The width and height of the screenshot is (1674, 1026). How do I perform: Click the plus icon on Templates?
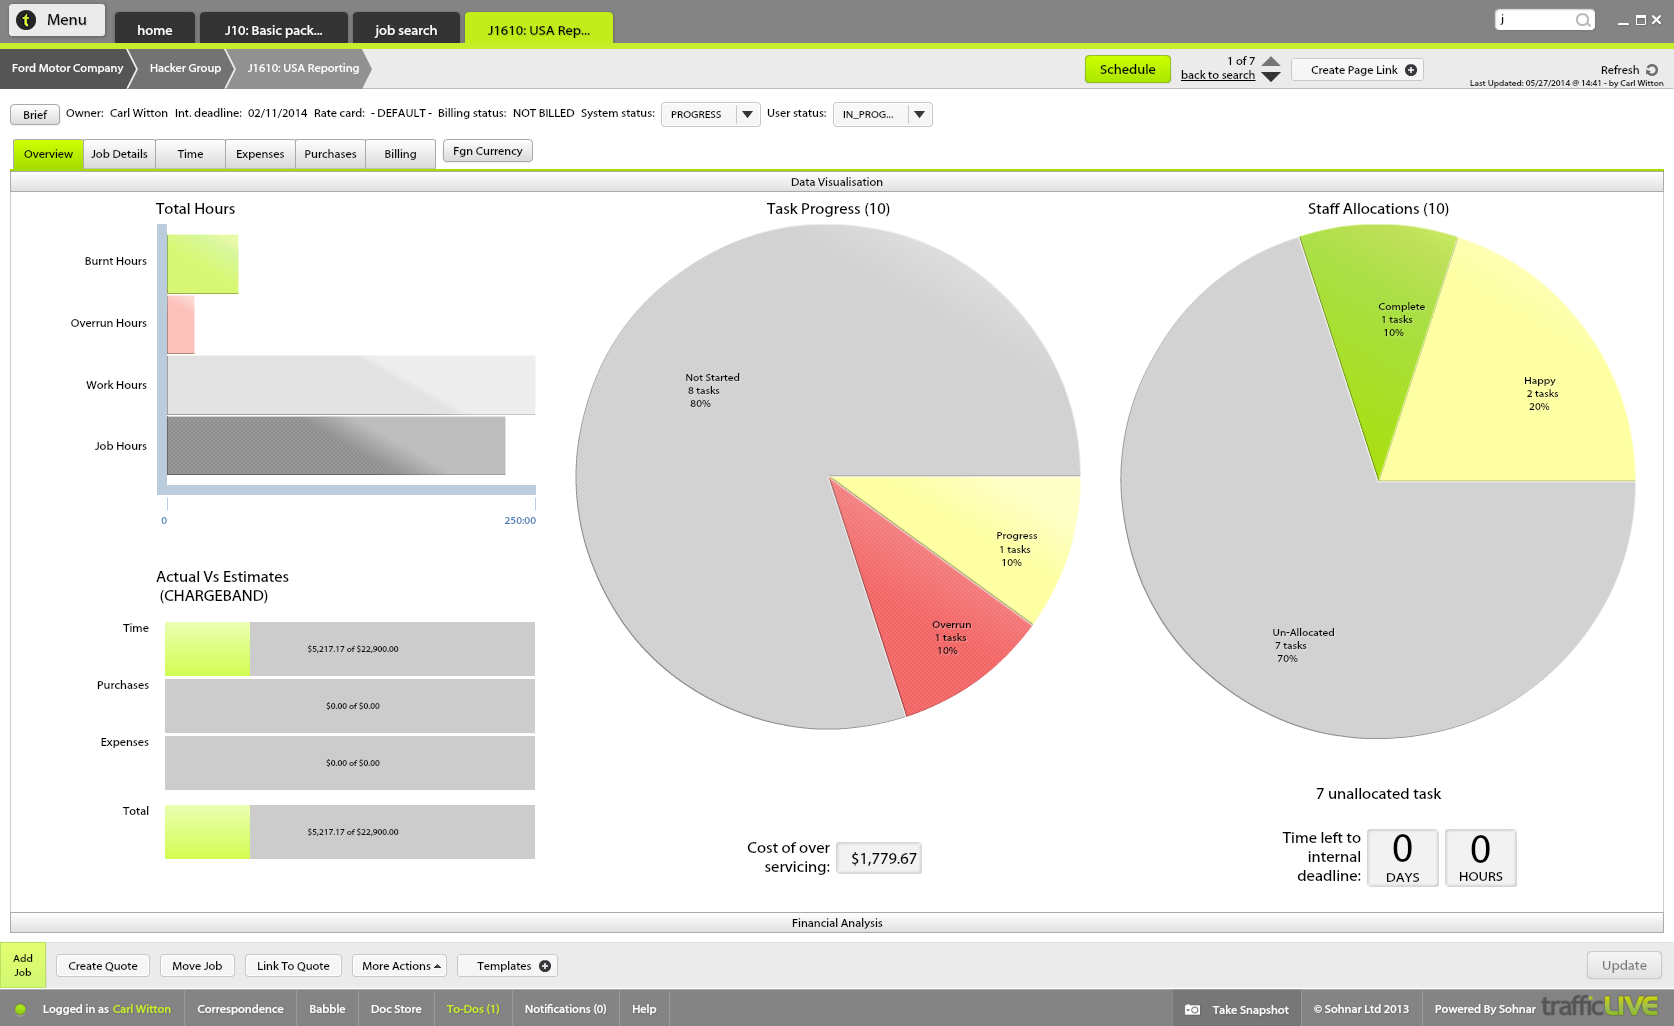[x=545, y=966]
